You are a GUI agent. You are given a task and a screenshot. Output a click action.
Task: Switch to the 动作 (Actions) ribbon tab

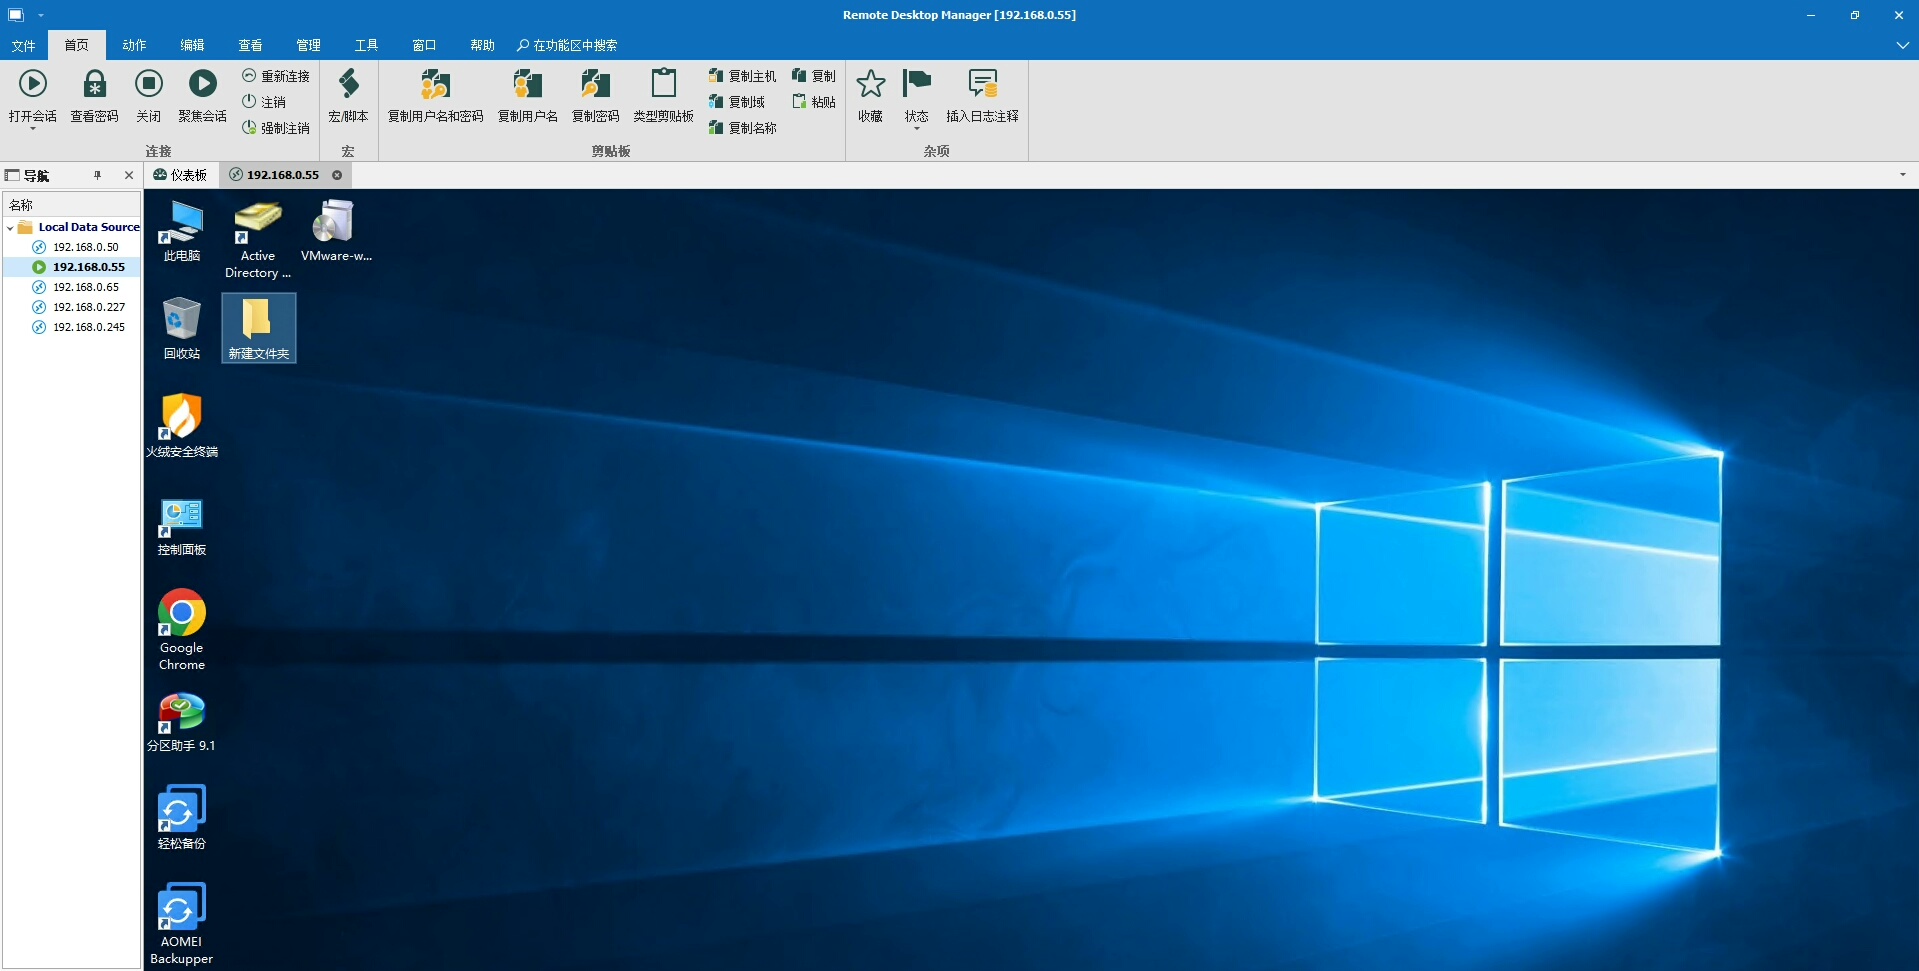pos(134,45)
